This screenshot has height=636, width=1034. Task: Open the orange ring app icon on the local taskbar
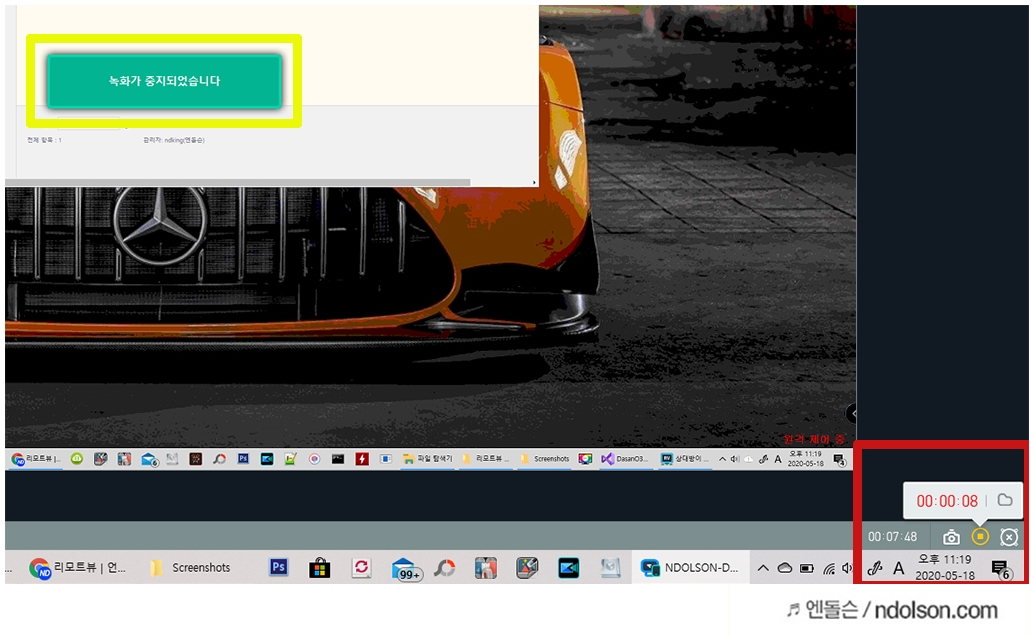(x=444, y=567)
